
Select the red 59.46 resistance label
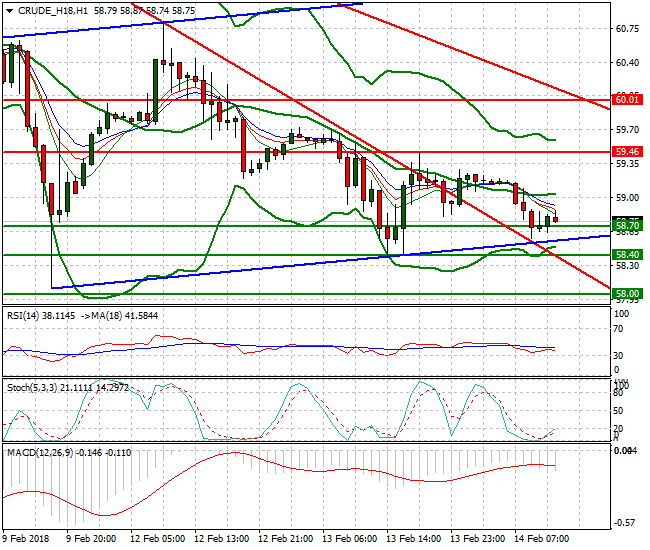627,152
